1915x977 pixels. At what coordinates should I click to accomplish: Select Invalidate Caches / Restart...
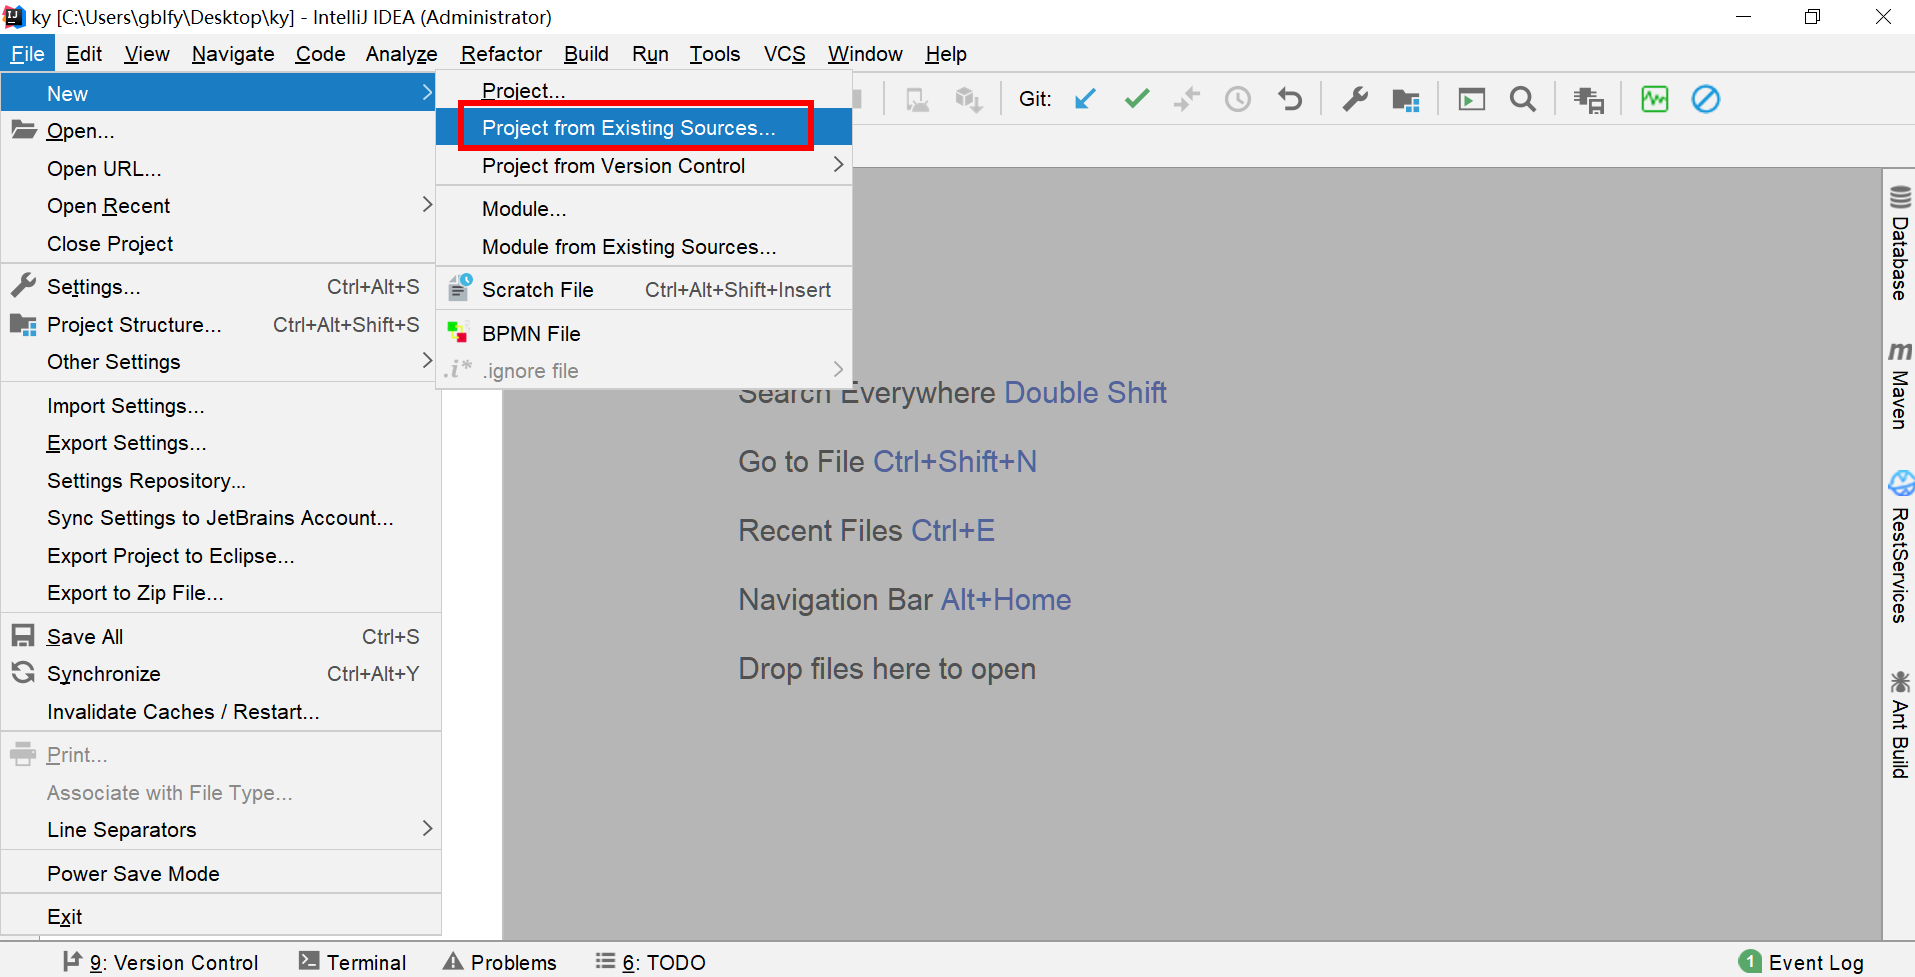pyautogui.click(x=221, y=712)
